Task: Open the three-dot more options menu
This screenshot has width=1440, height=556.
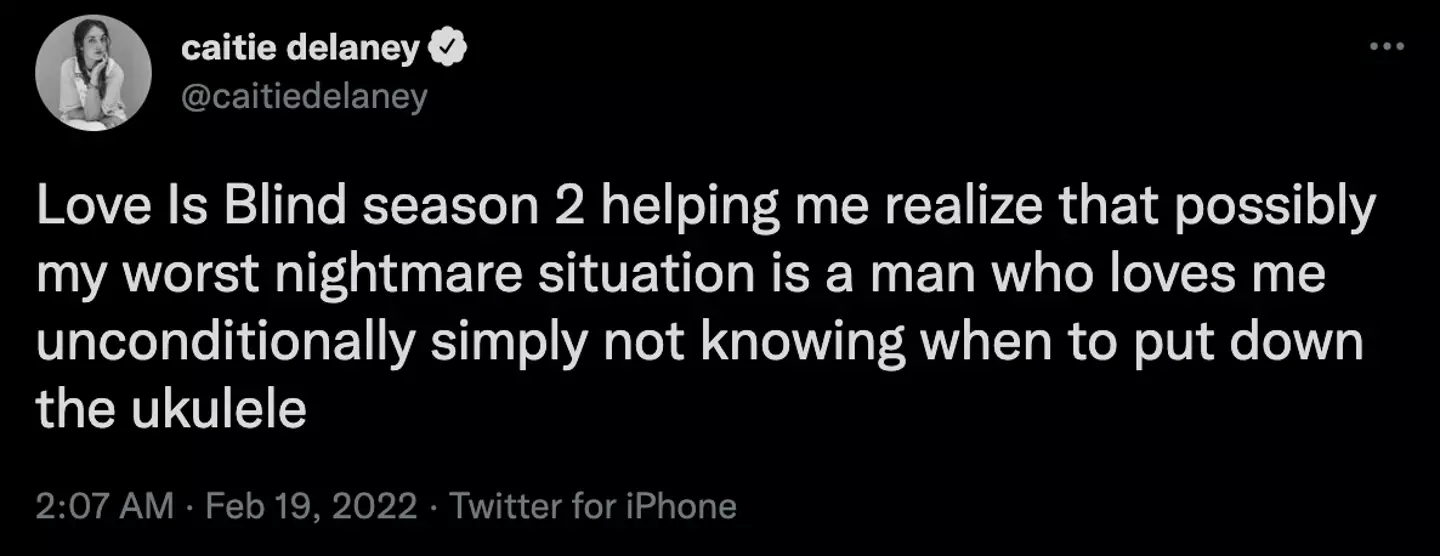Action: [x=1389, y=47]
